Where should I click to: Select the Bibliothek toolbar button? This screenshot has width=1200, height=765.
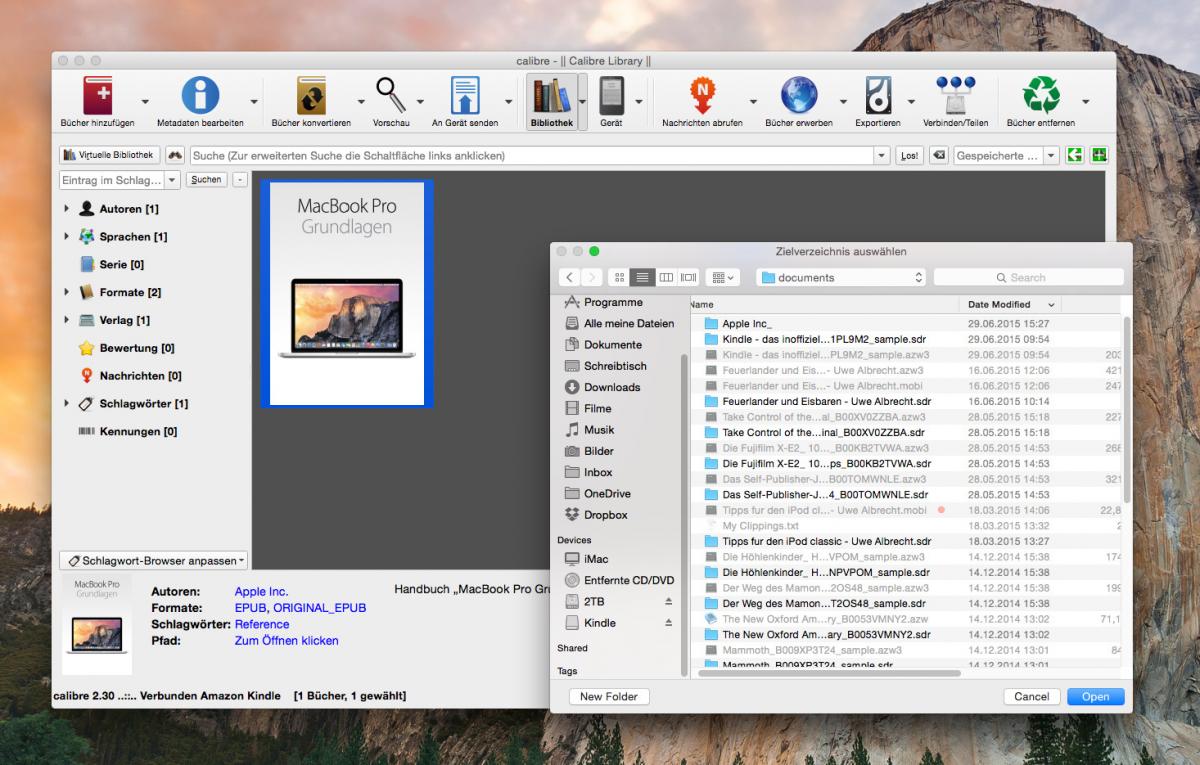[x=551, y=102]
